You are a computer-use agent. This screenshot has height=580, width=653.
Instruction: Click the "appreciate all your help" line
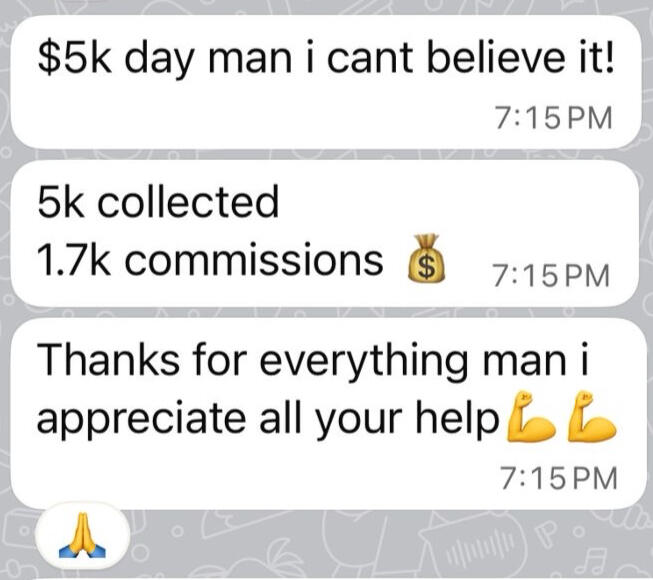click(x=268, y=419)
